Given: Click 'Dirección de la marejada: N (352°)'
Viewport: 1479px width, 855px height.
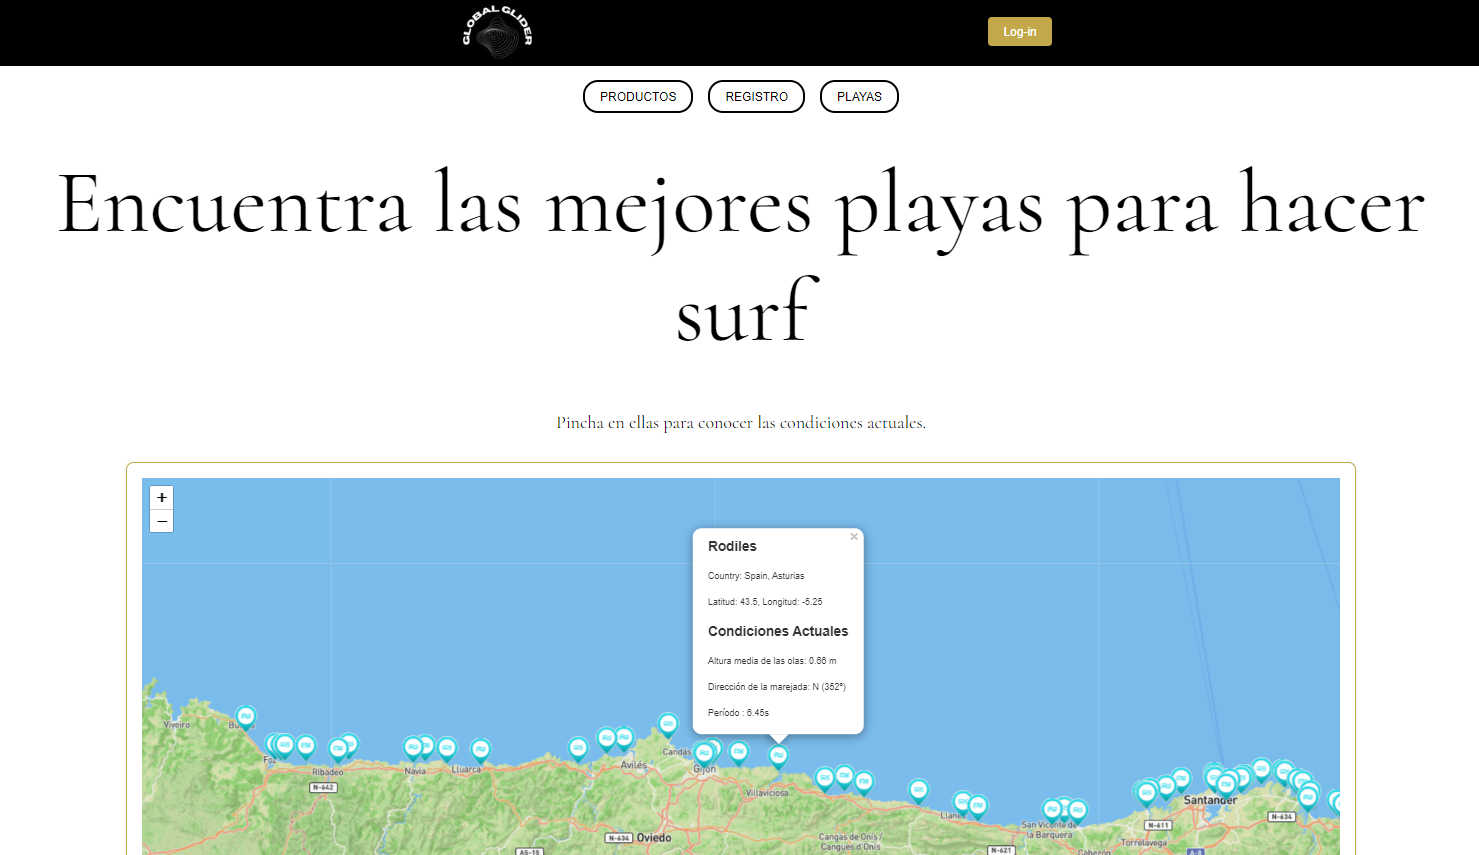Looking at the screenshot, I should pyautogui.click(x=777, y=687).
